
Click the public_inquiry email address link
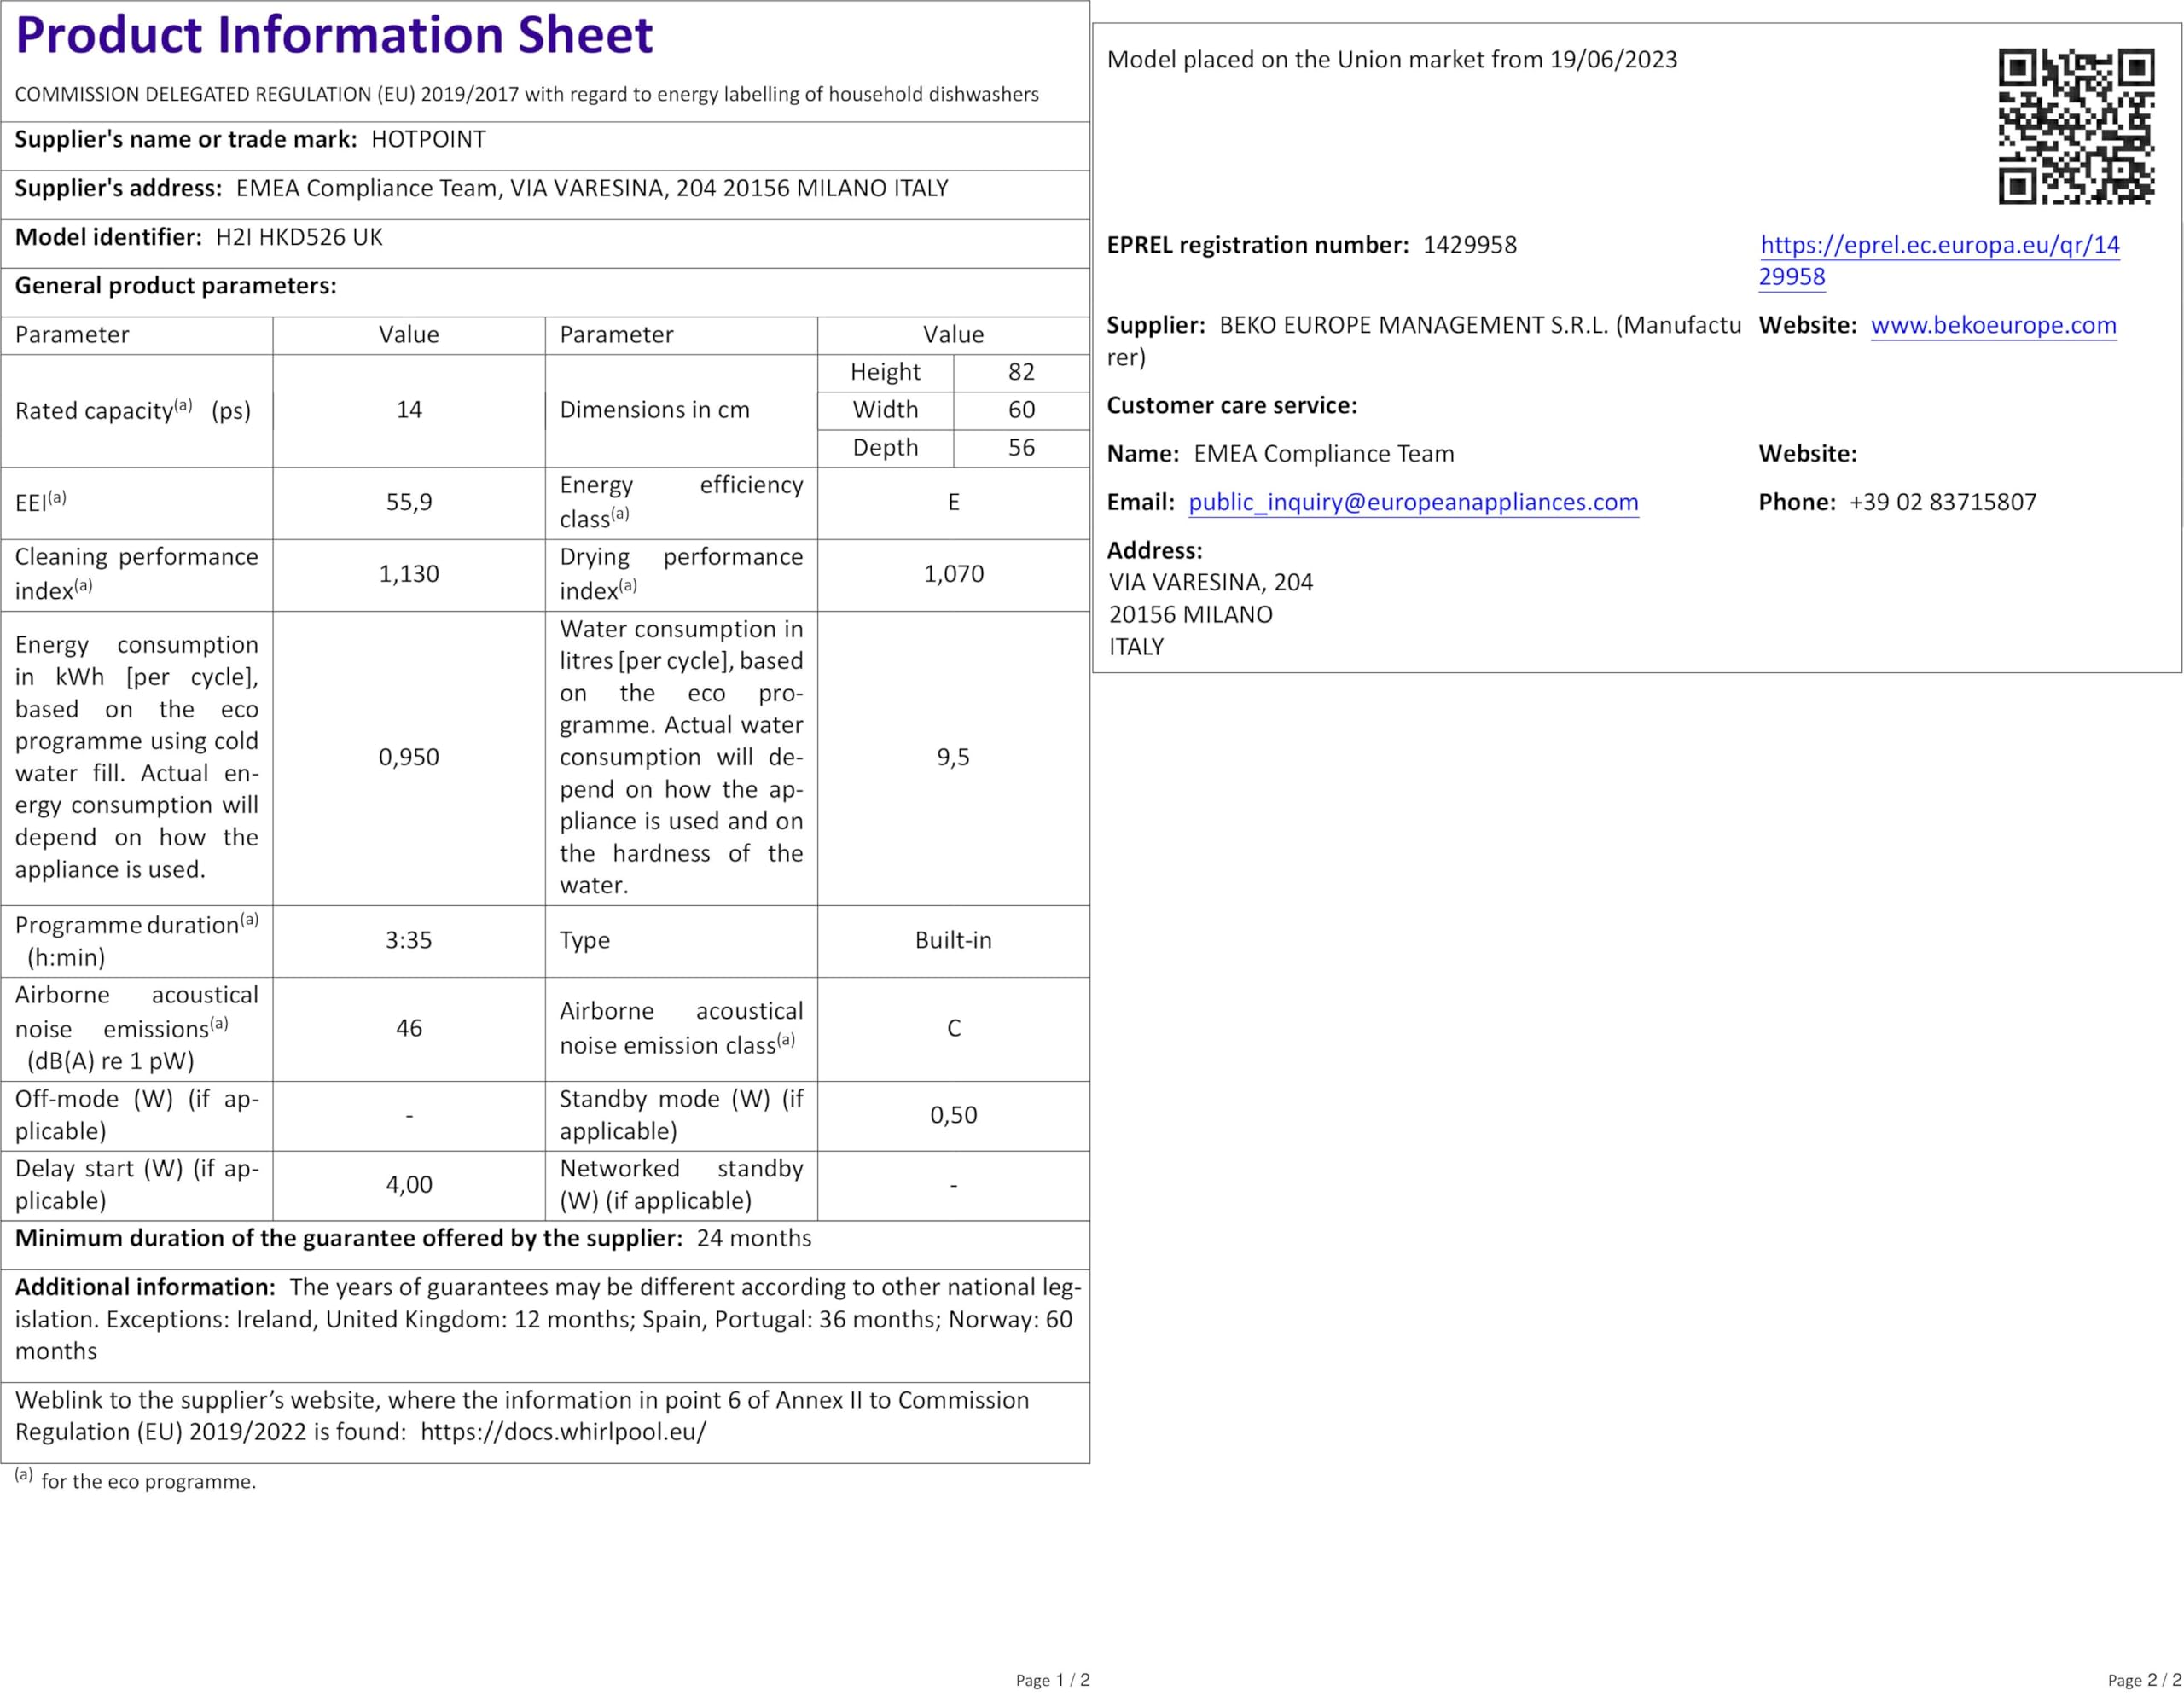coord(1412,502)
